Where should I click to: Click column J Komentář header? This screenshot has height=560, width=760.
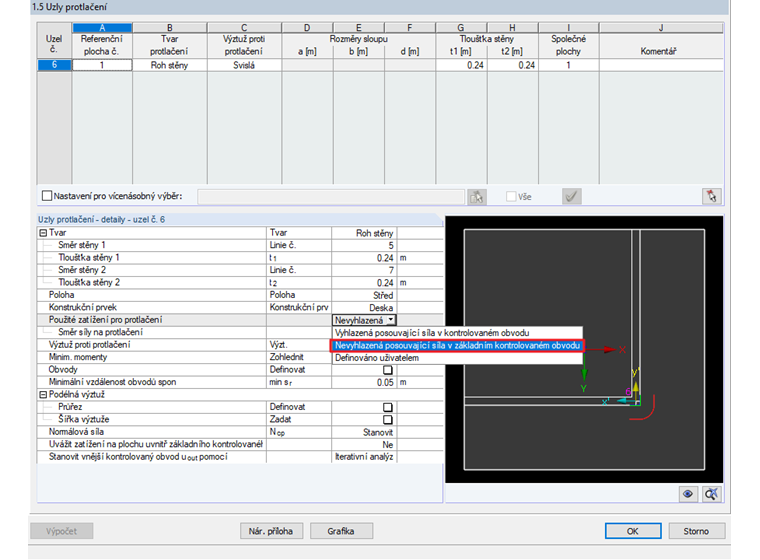(661, 28)
